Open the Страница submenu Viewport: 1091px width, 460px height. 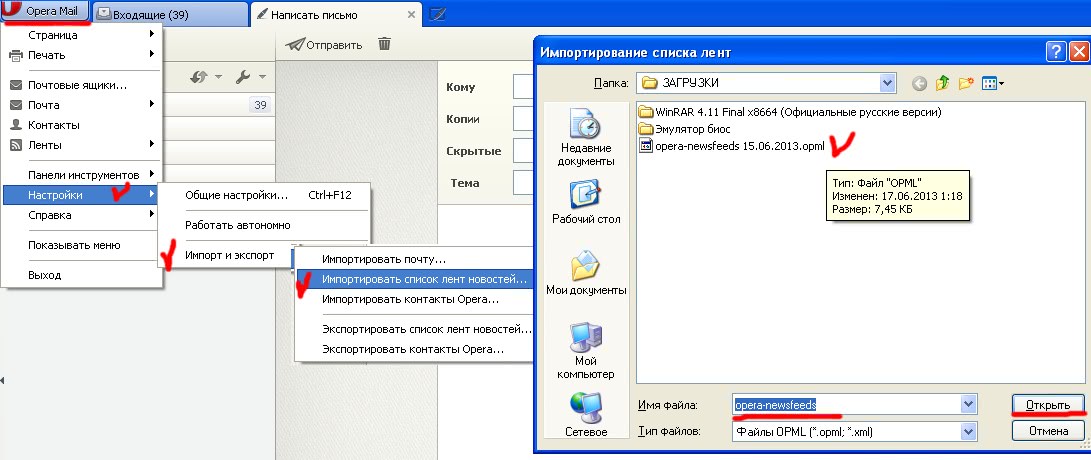click(82, 35)
